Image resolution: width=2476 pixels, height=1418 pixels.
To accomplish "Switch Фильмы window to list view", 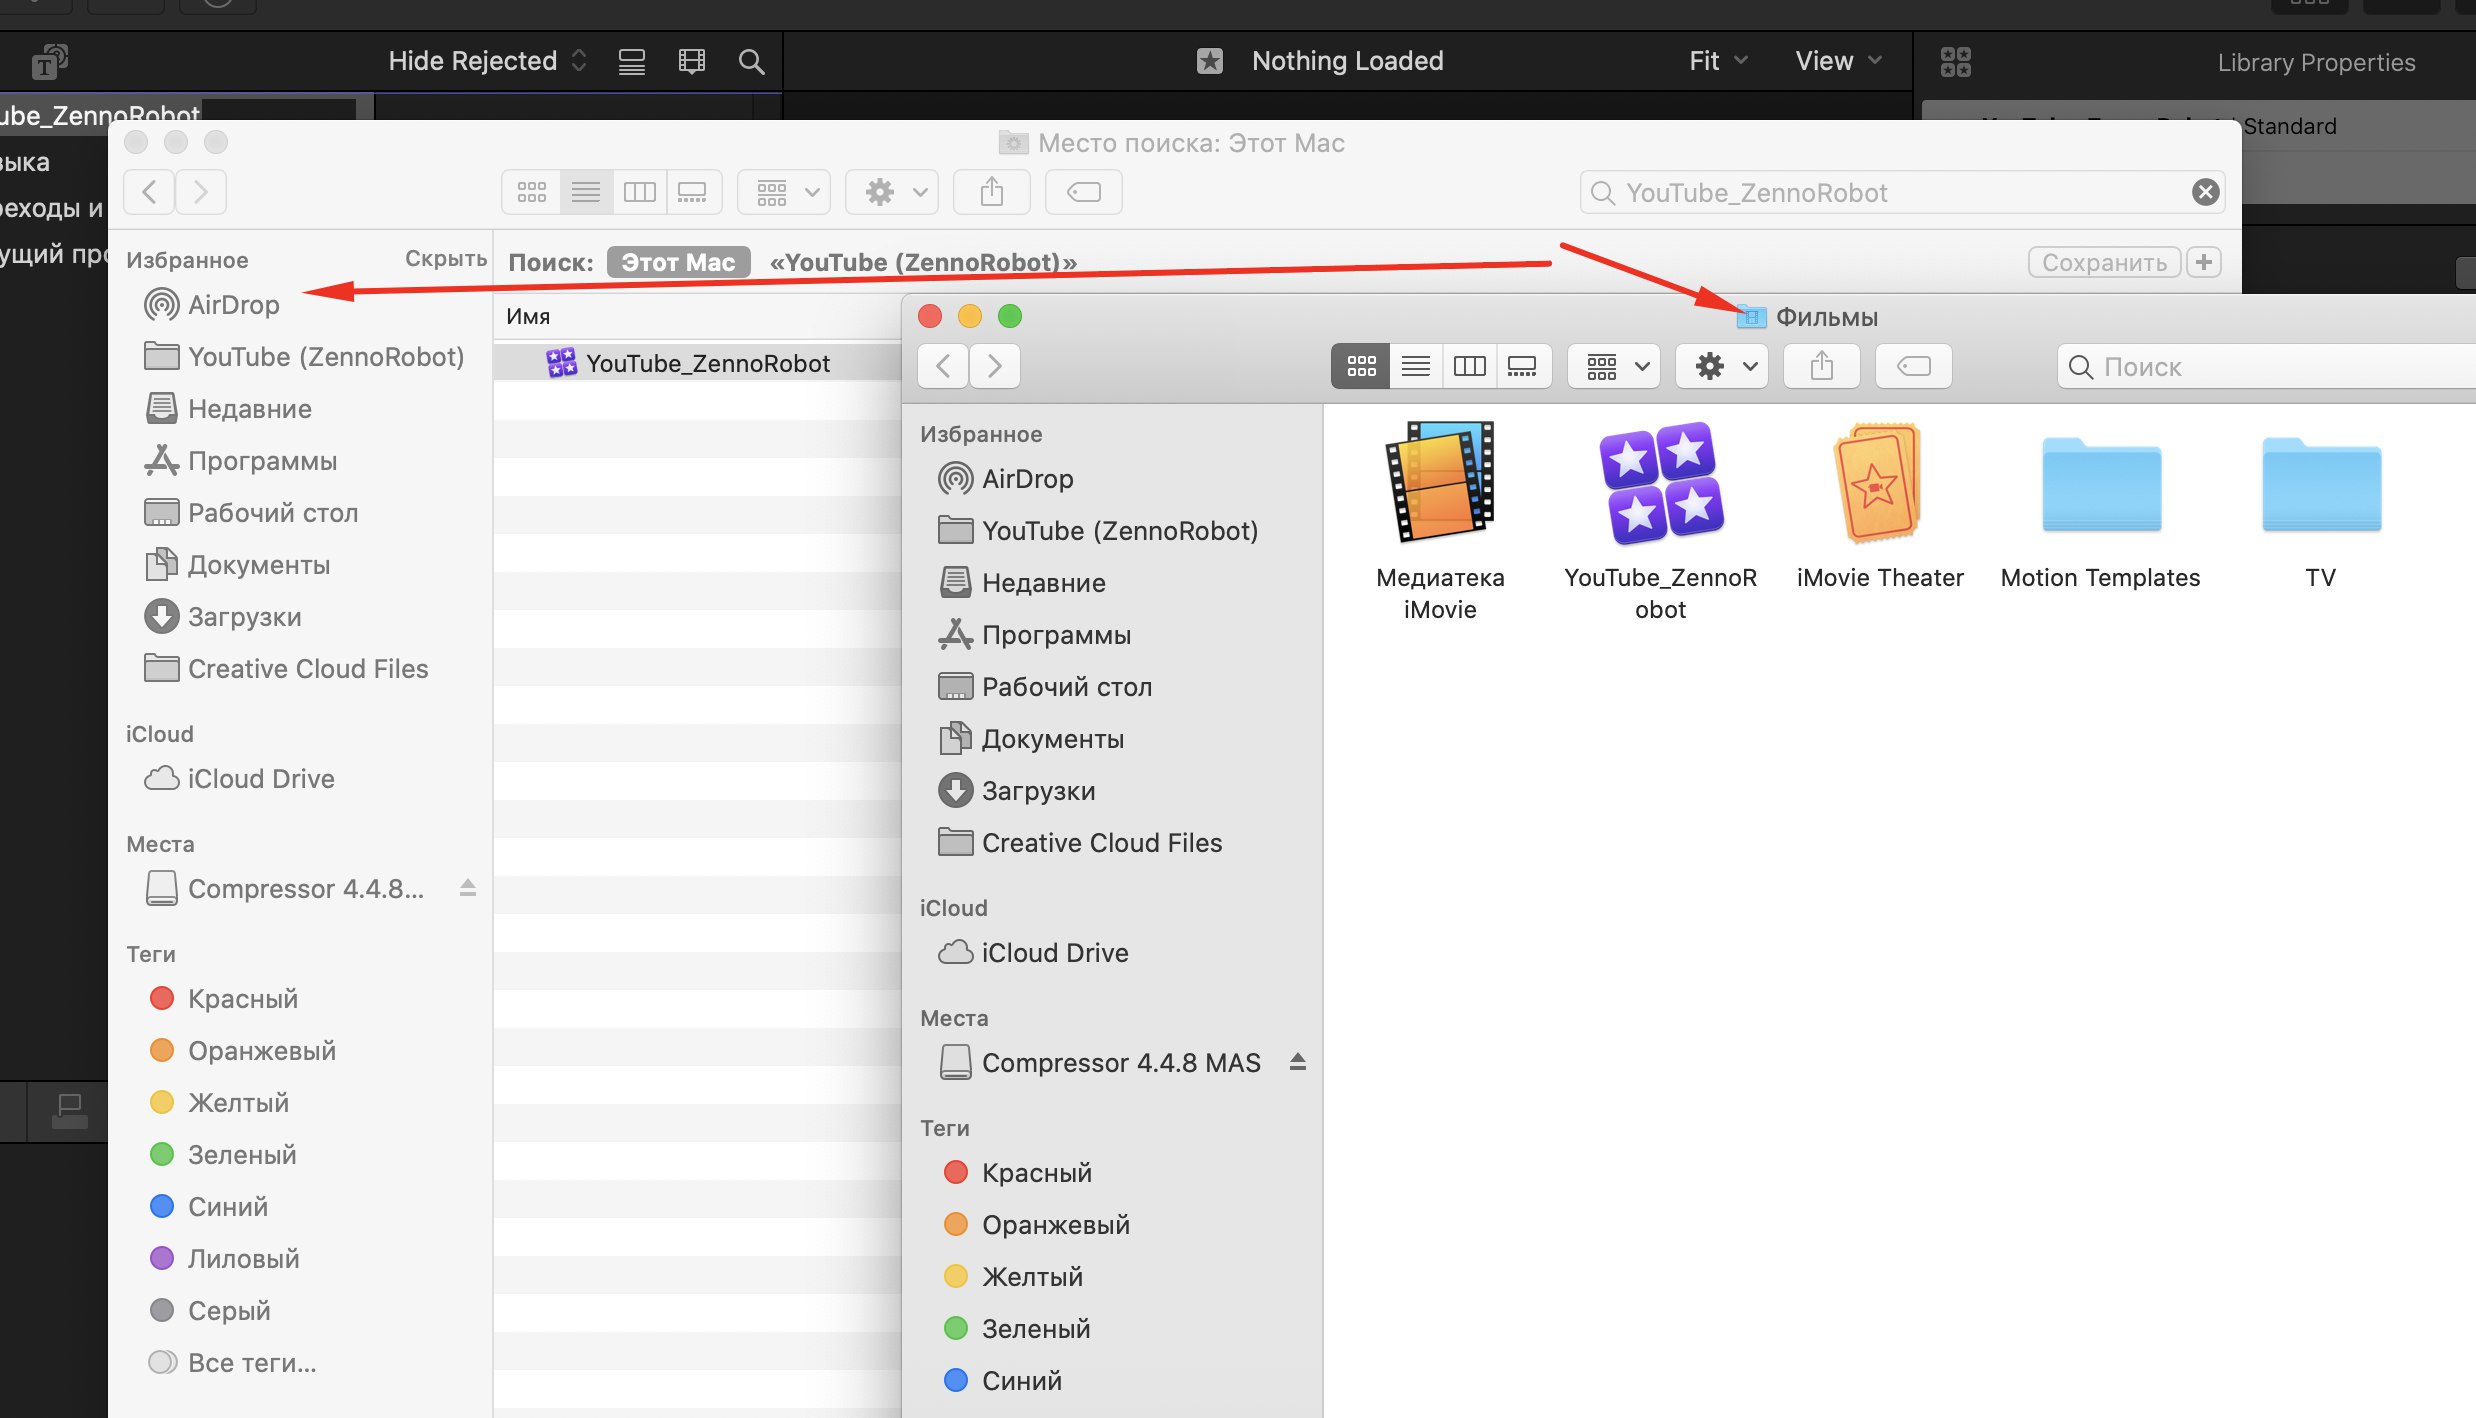I will pos(1415,366).
